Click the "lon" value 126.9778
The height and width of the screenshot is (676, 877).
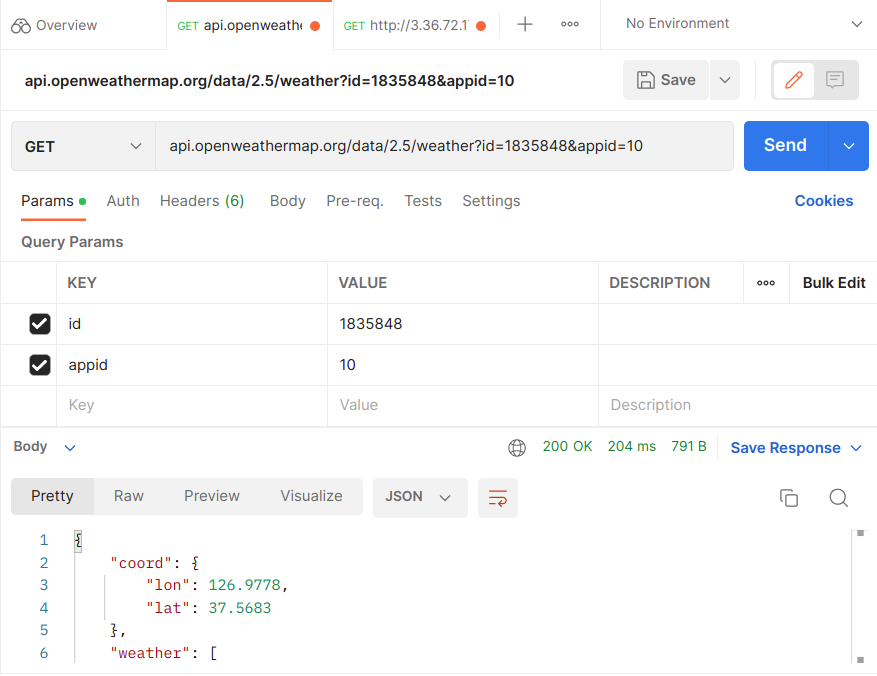[x=244, y=585]
